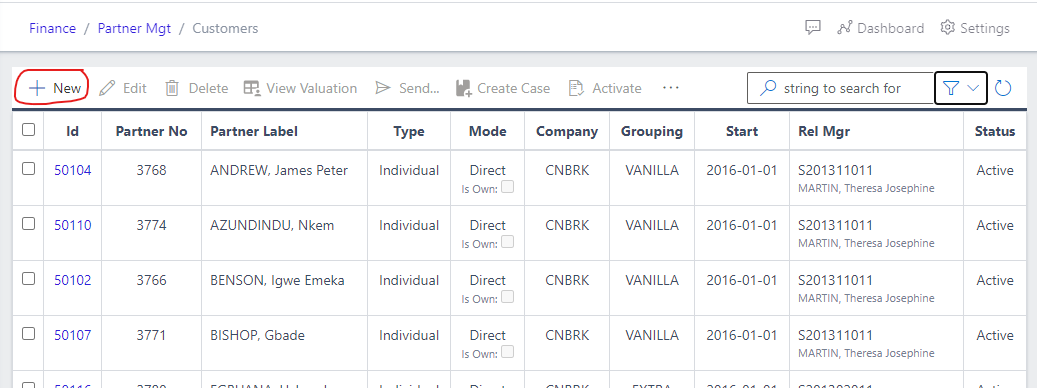Open Settings with the gear icon
The height and width of the screenshot is (388, 1037).
(x=975, y=28)
